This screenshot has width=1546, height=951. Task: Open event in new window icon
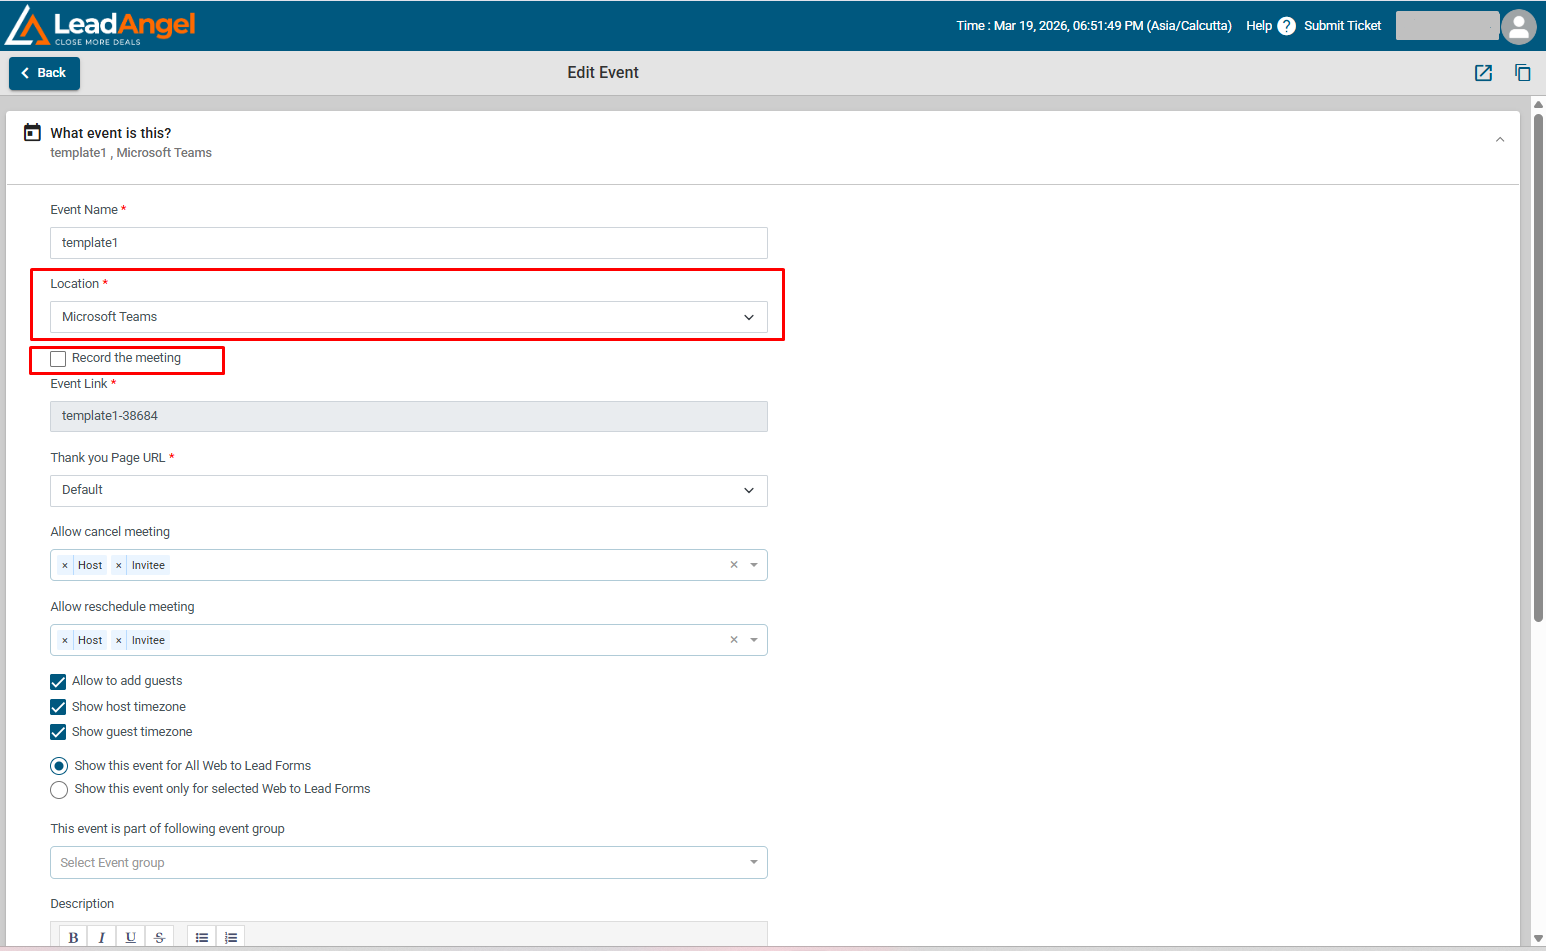[1484, 73]
